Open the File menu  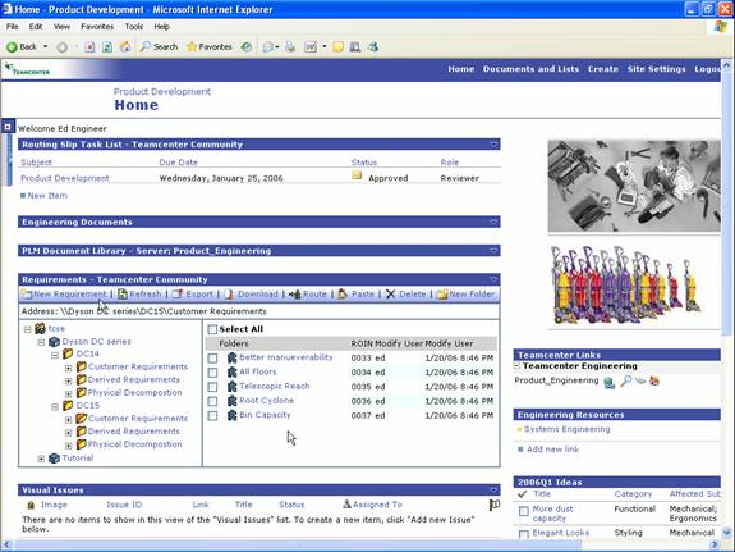[x=12, y=27]
